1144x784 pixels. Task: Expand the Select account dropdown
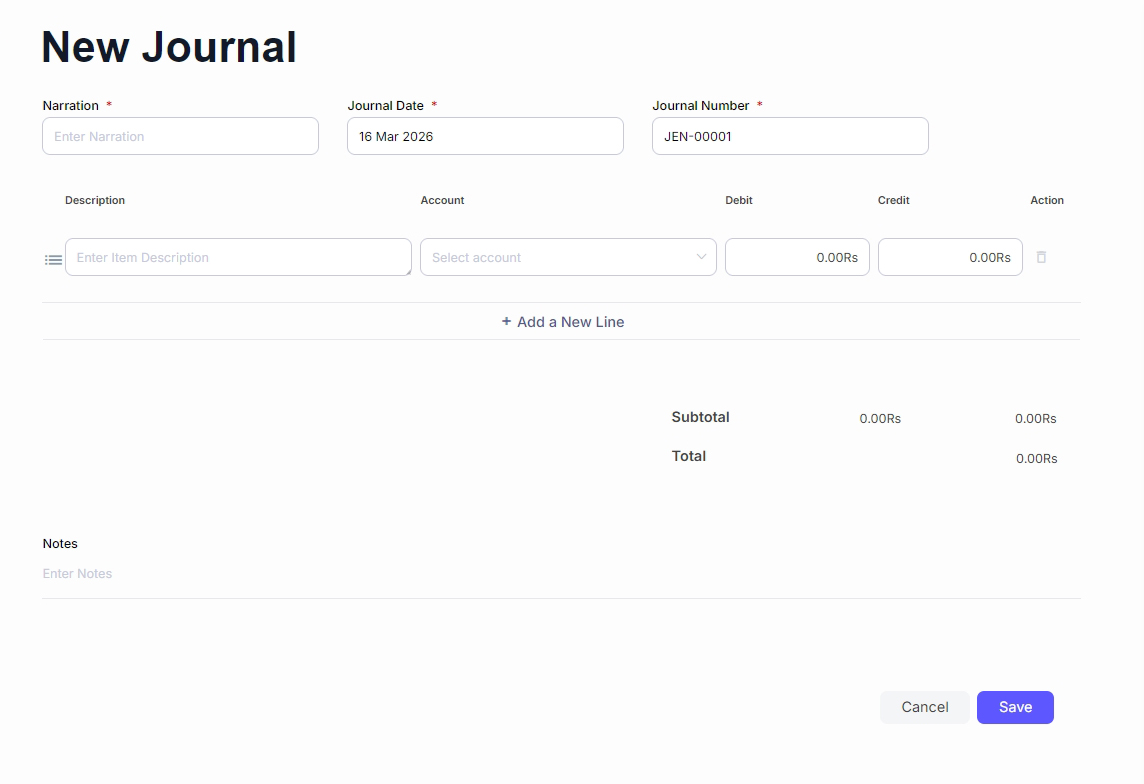point(568,257)
